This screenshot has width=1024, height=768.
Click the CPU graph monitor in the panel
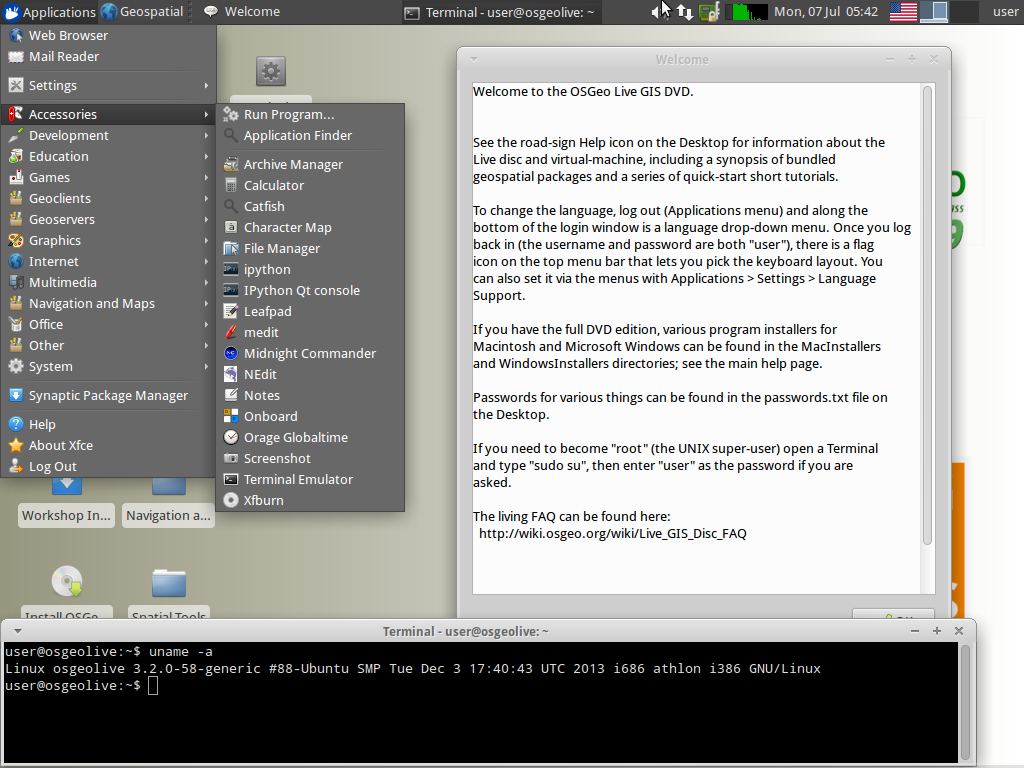click(x=746, y=12)
